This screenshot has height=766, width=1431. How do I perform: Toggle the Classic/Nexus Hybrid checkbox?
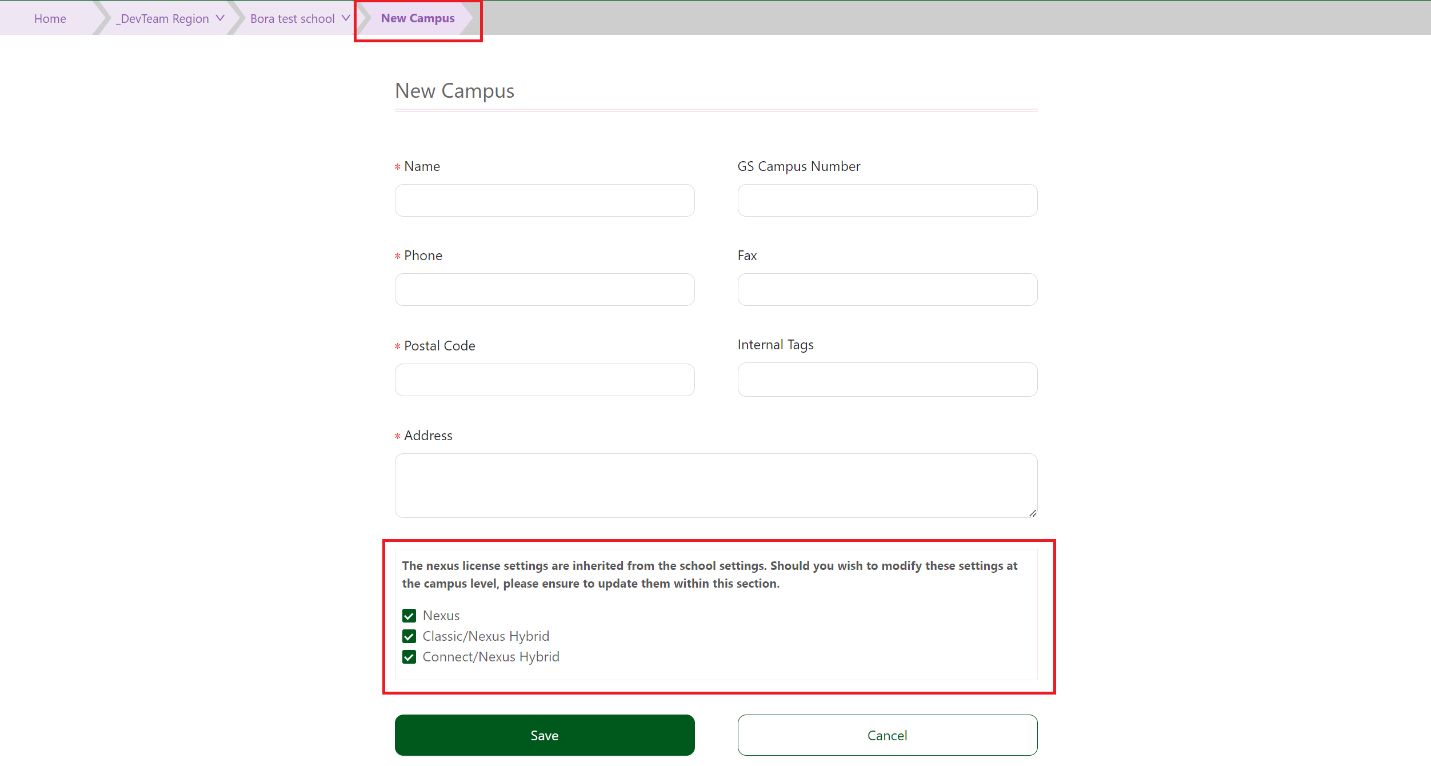[409, 636]
